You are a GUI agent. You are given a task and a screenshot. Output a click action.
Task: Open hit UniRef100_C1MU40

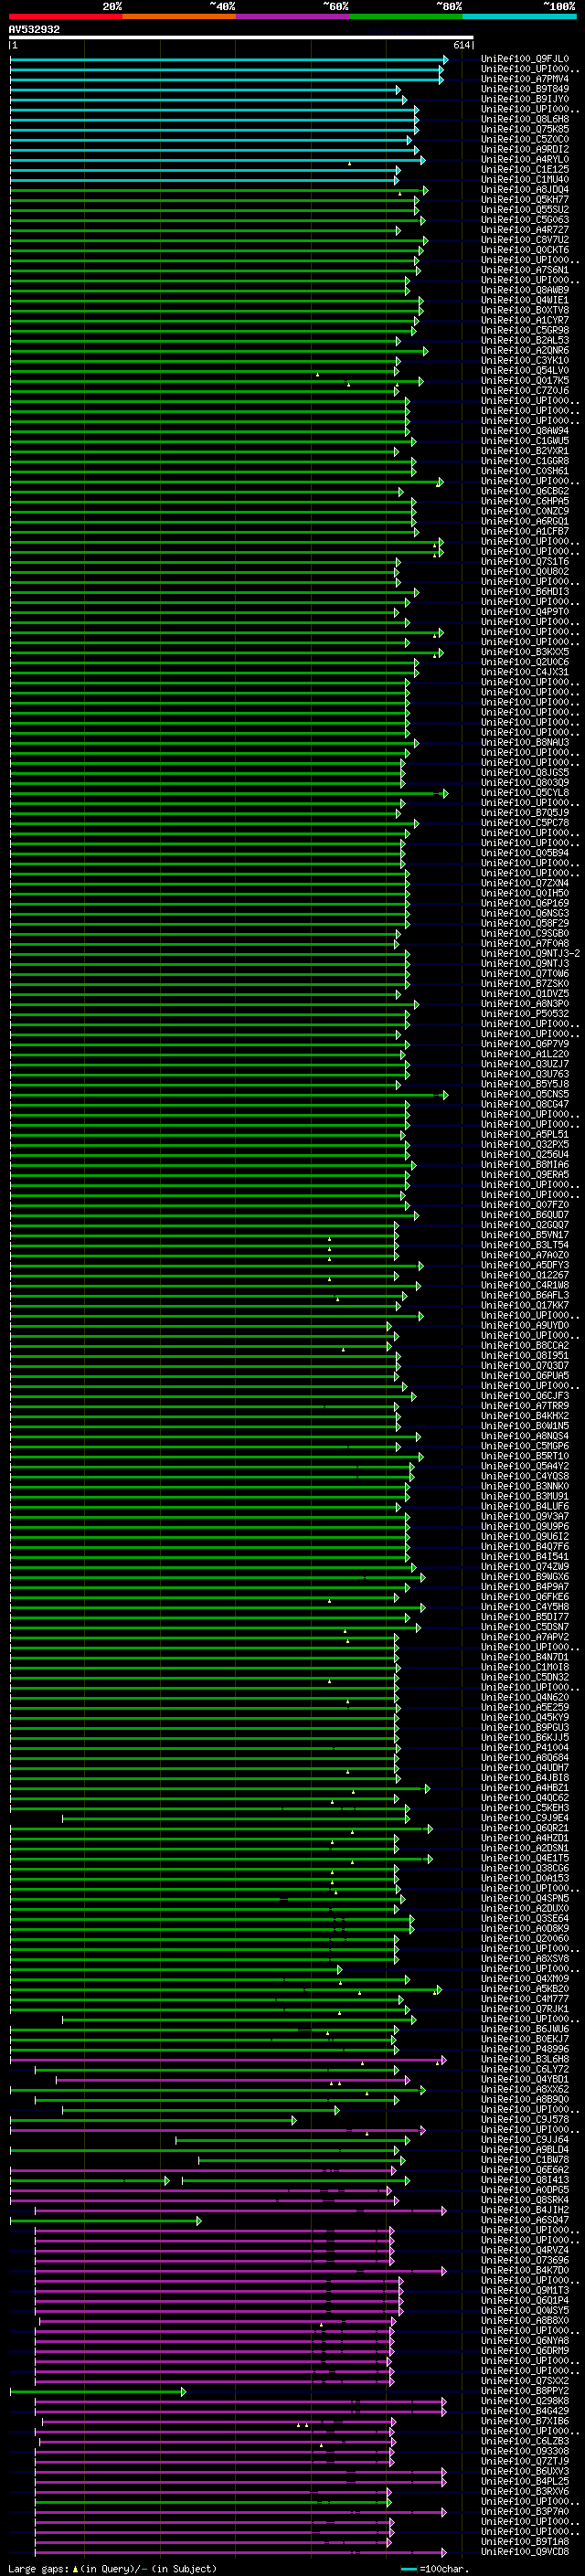(x=524, y=179)
